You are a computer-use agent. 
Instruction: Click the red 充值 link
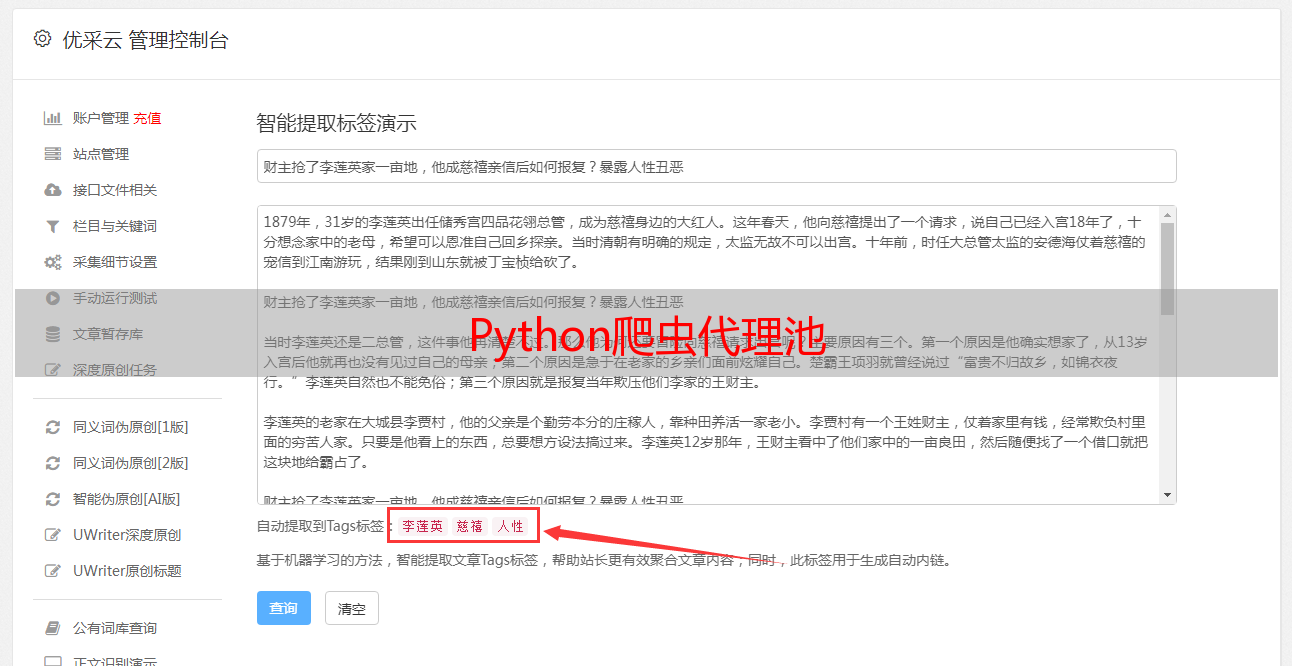[147, 118]
